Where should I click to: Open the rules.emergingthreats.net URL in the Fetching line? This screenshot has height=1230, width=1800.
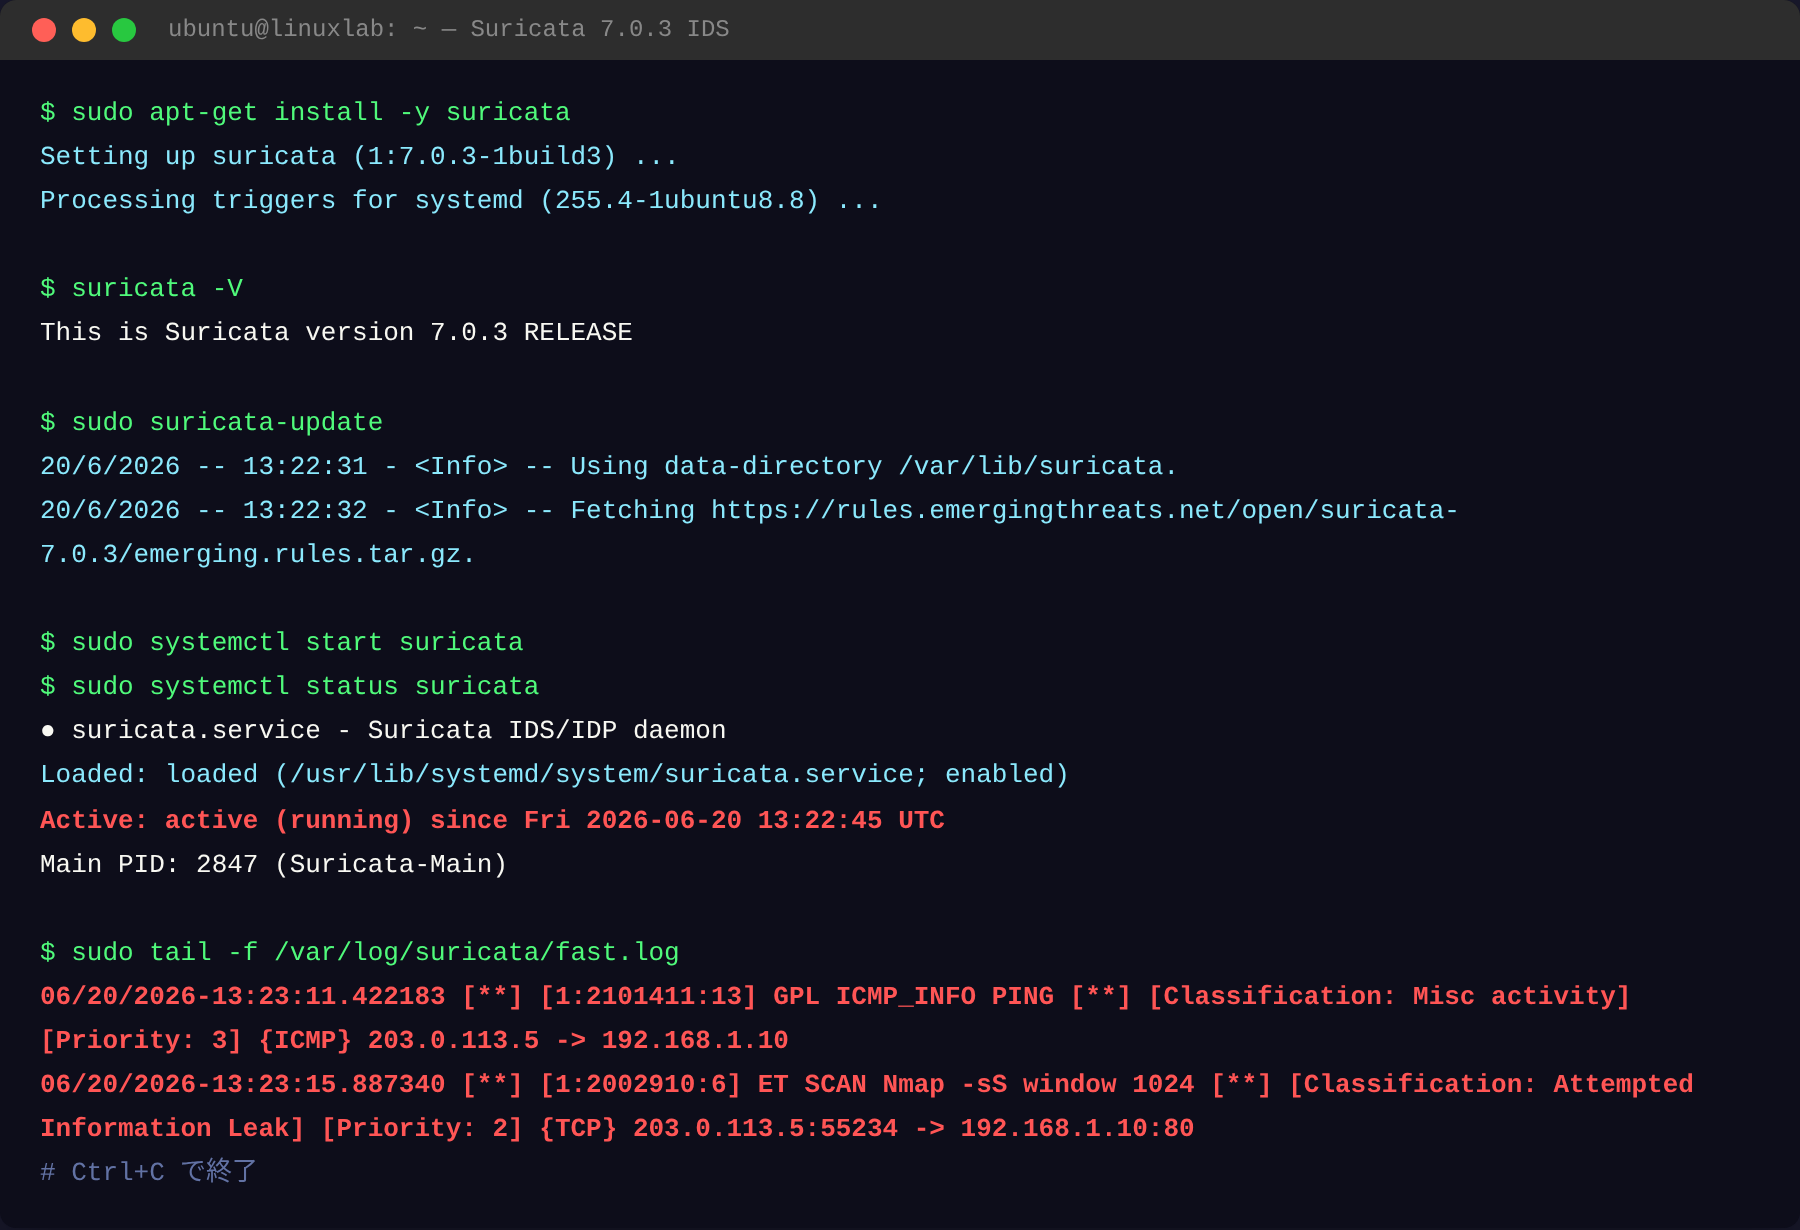click(1084, 510)
